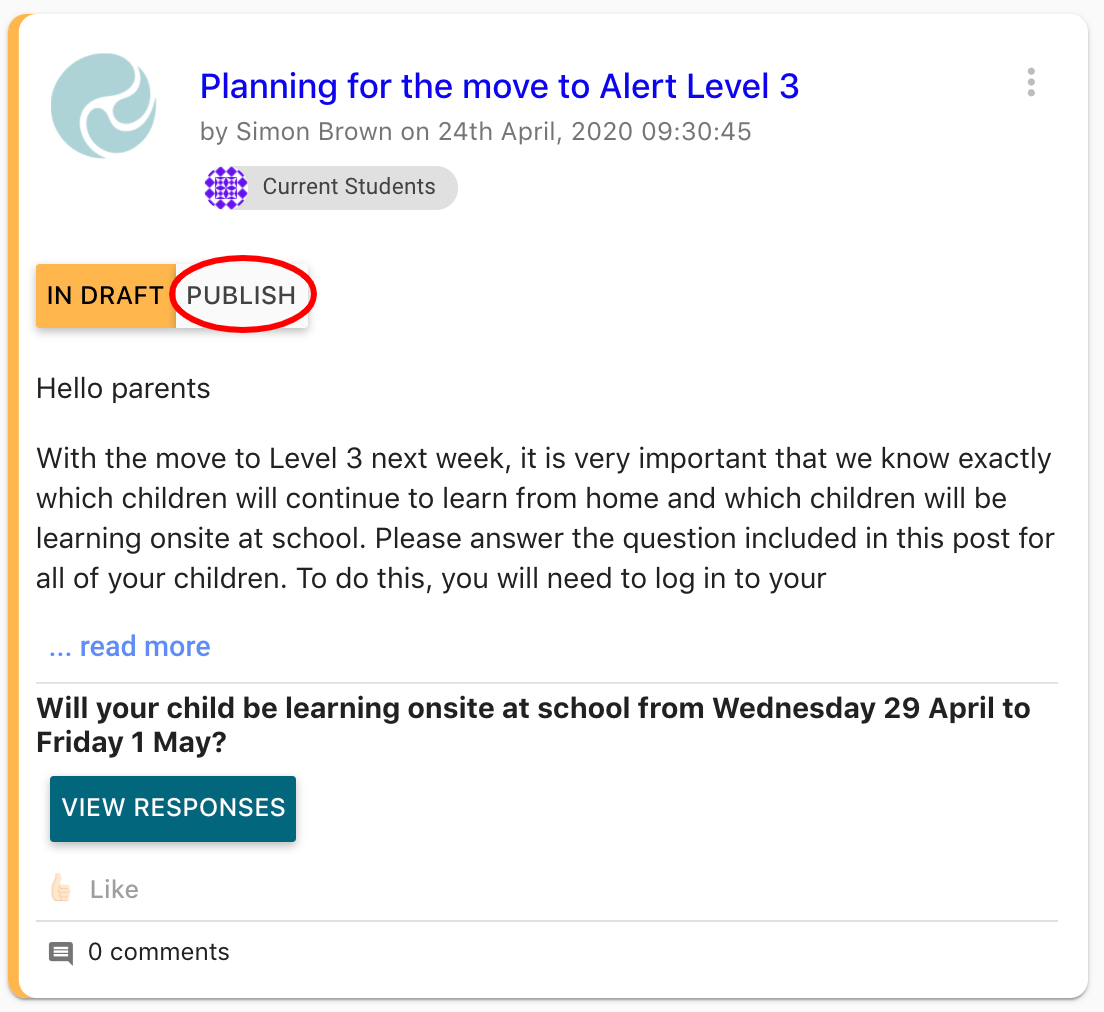The height and width of the screenshot is (1012, 1104).
Task: Toggle the IN DRAFT status button
Action: click(x=105, y=296)
